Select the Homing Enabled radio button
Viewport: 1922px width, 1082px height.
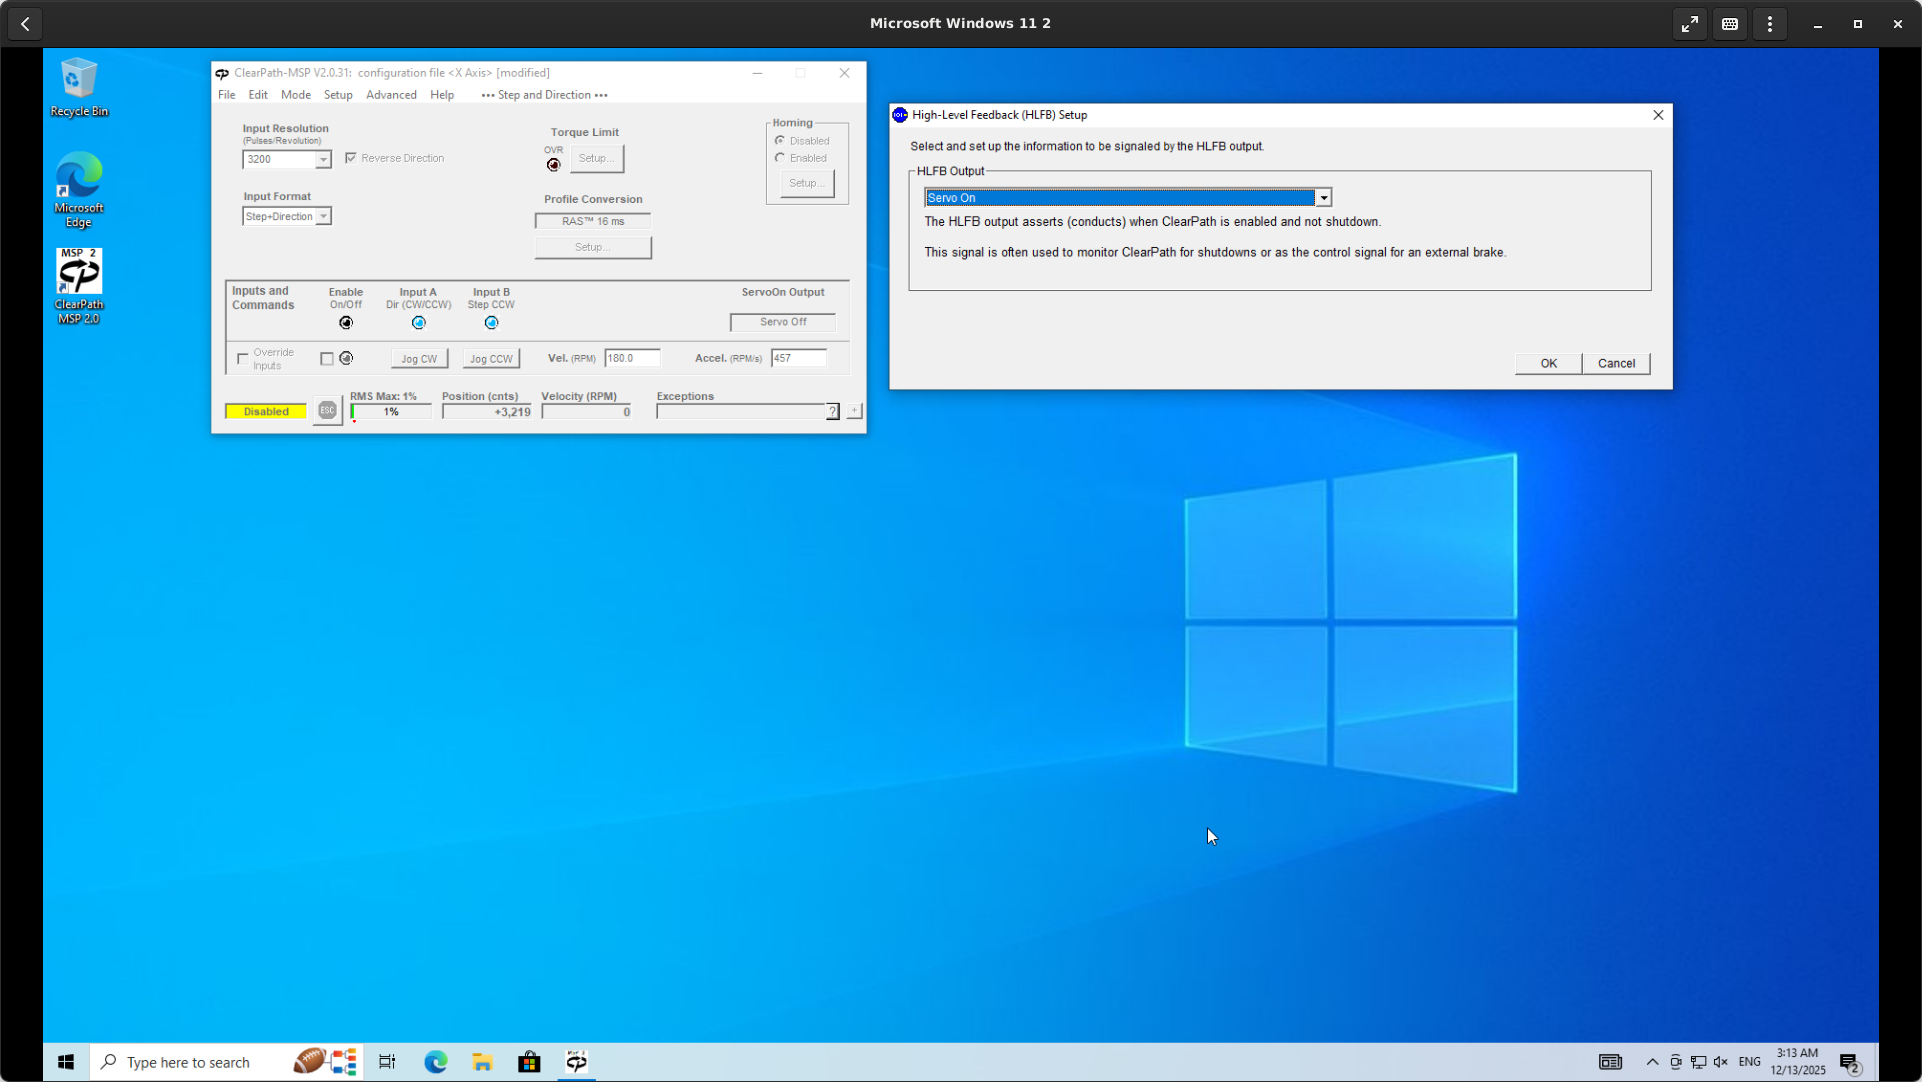coord(780,158)
